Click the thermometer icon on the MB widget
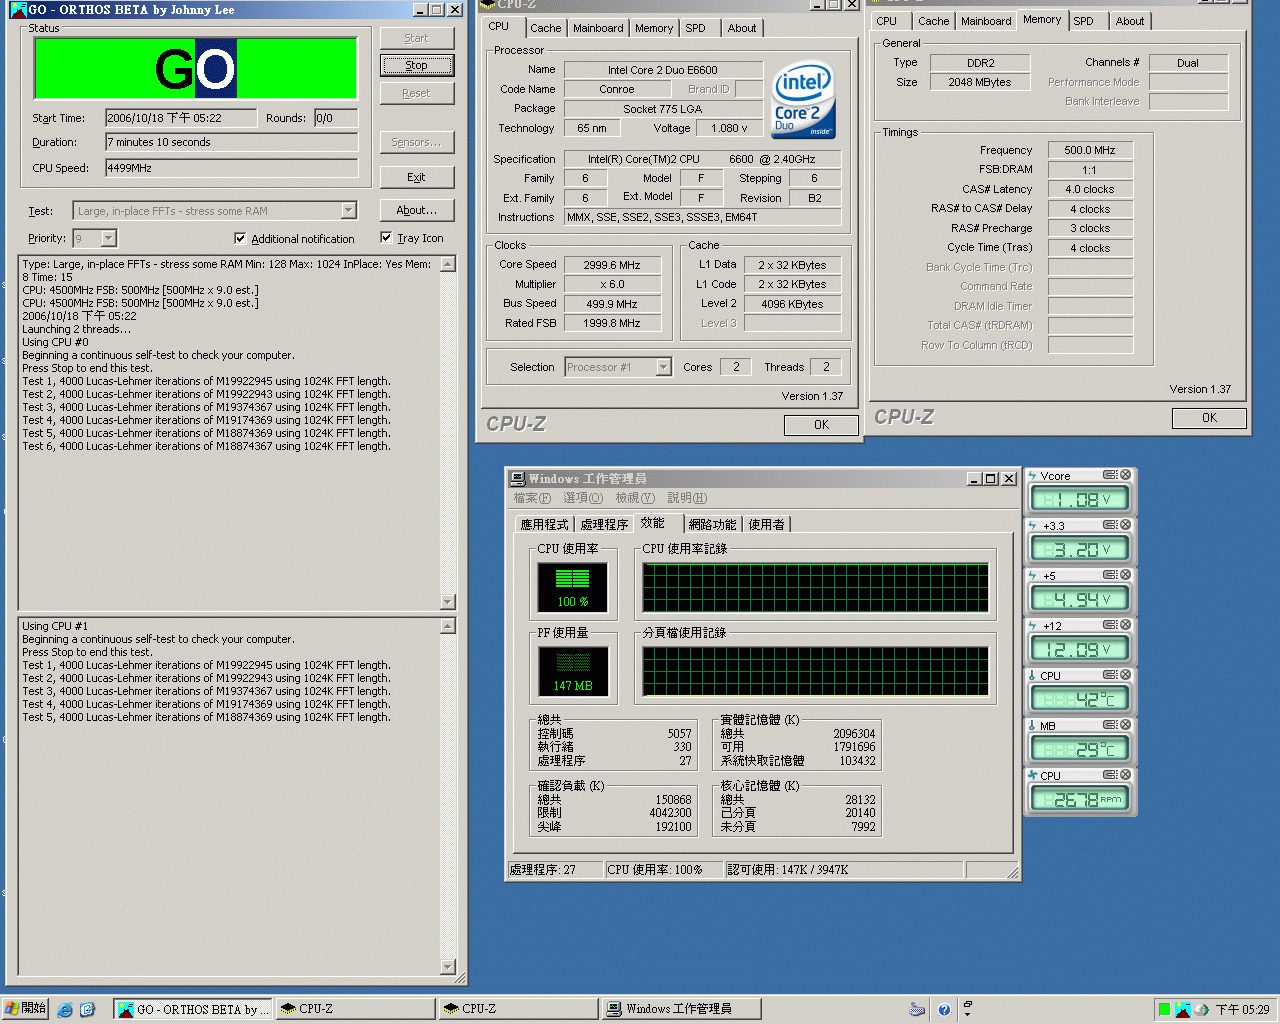This screenshot has height=1024, width=1280. point(1032,726)
